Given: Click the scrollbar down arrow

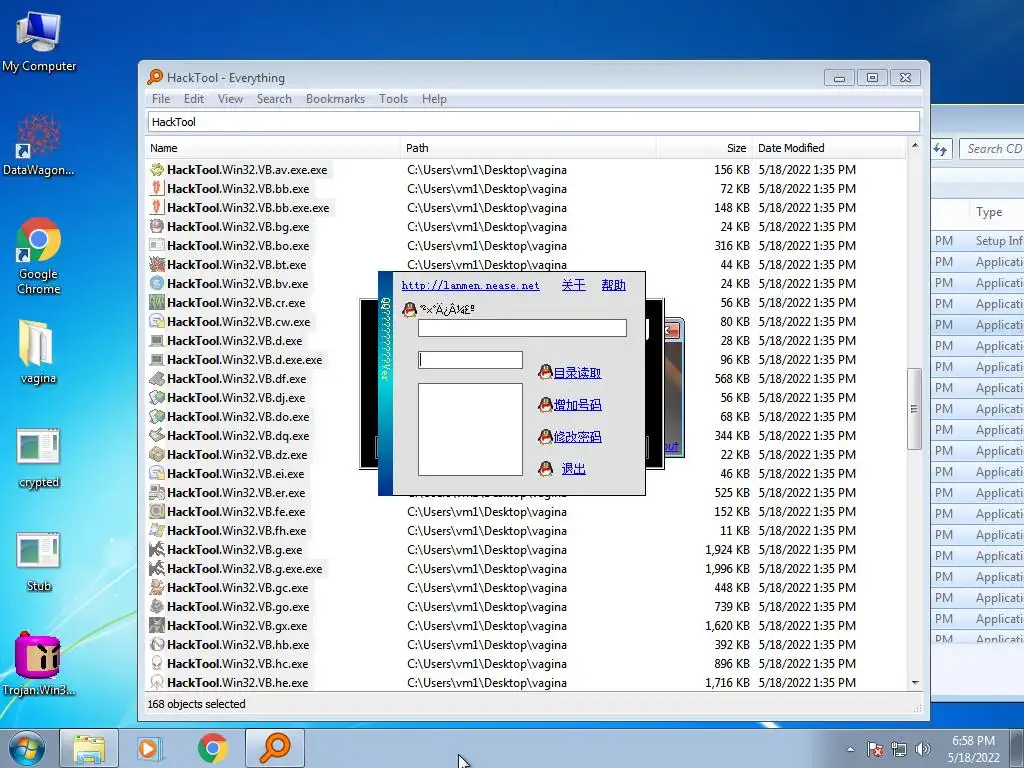Looking at the screenshot, I should [914, 682].
